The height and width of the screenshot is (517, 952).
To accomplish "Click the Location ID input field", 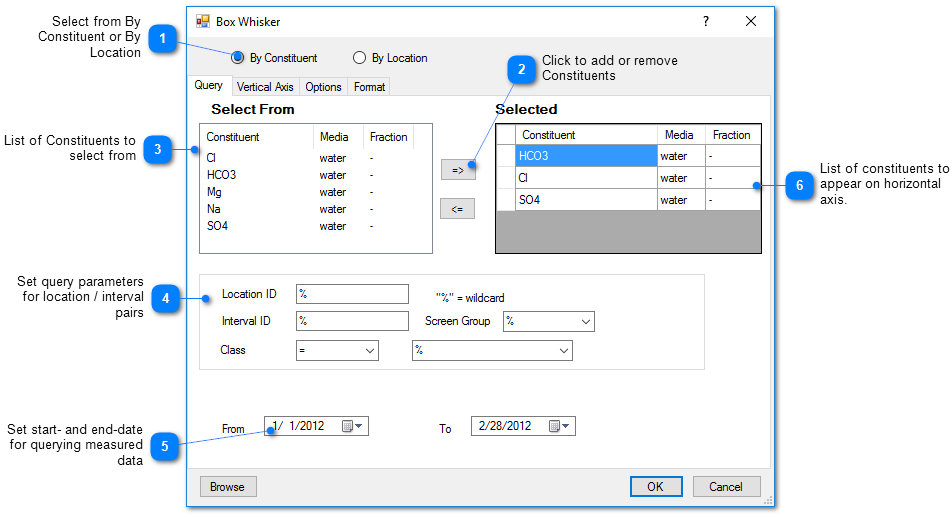I will click(x=352, y=294).
